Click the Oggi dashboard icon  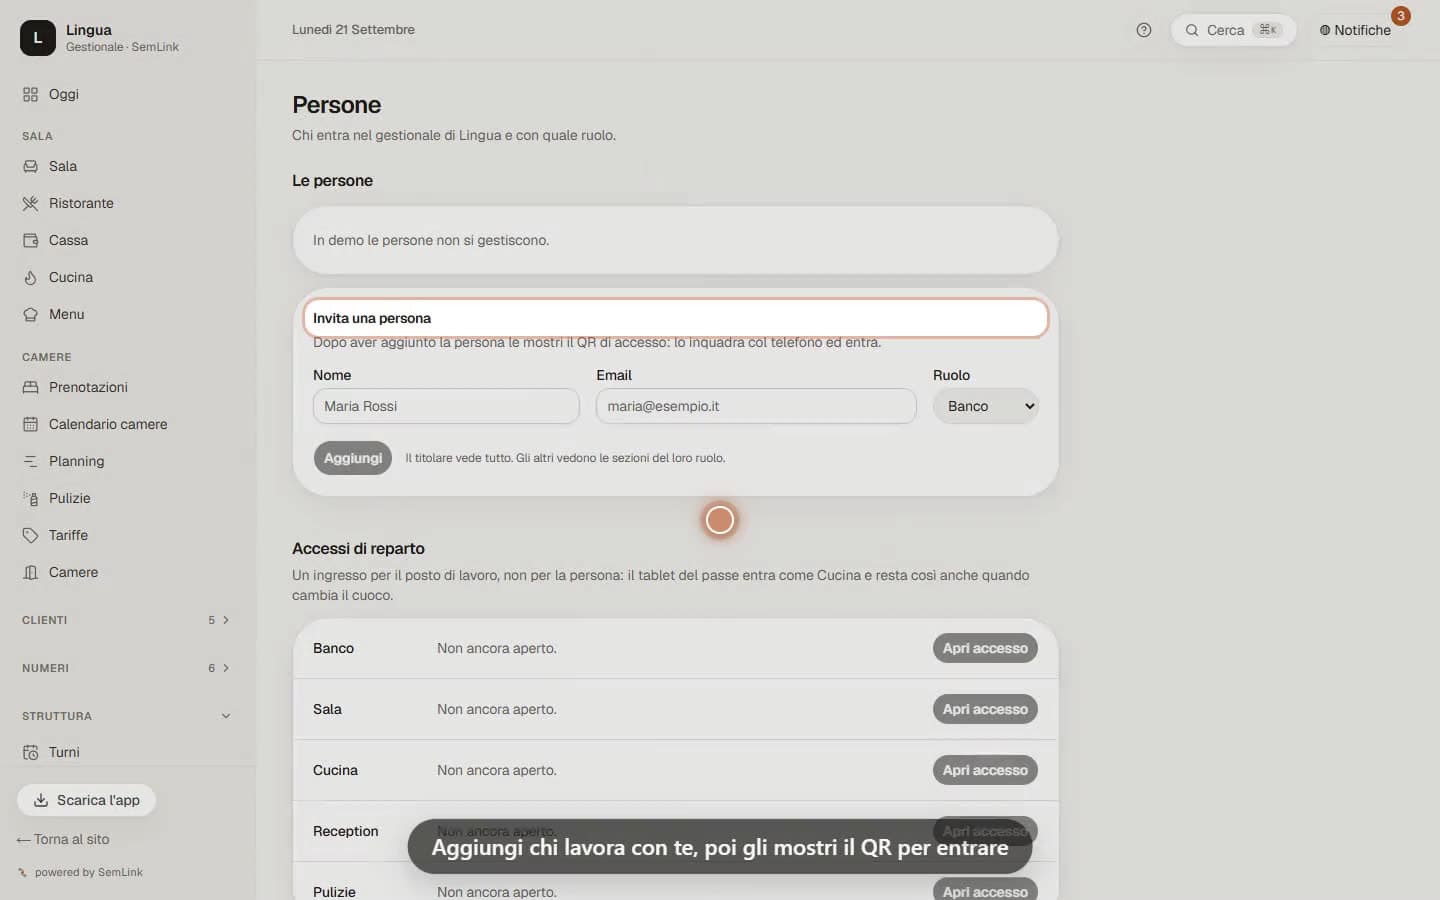pyautogui.click(x=30, y=94)
